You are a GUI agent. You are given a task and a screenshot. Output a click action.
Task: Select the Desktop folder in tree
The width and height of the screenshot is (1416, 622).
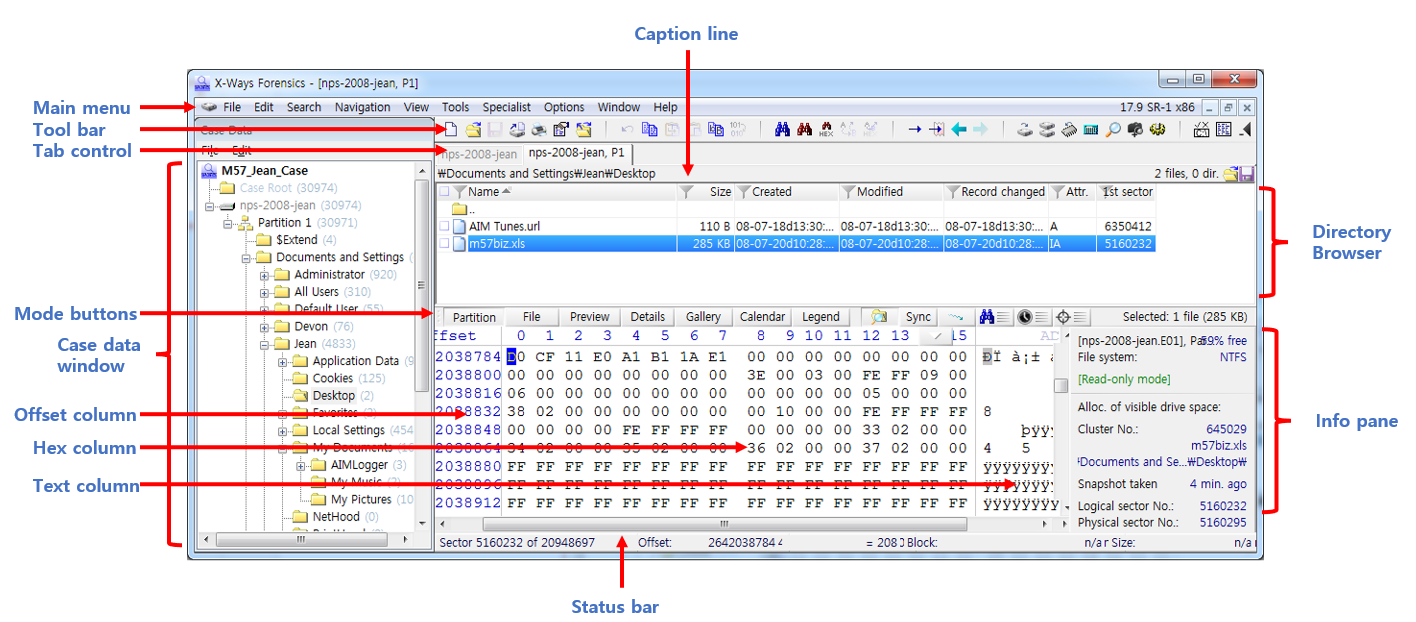click(x=333, y=396)
